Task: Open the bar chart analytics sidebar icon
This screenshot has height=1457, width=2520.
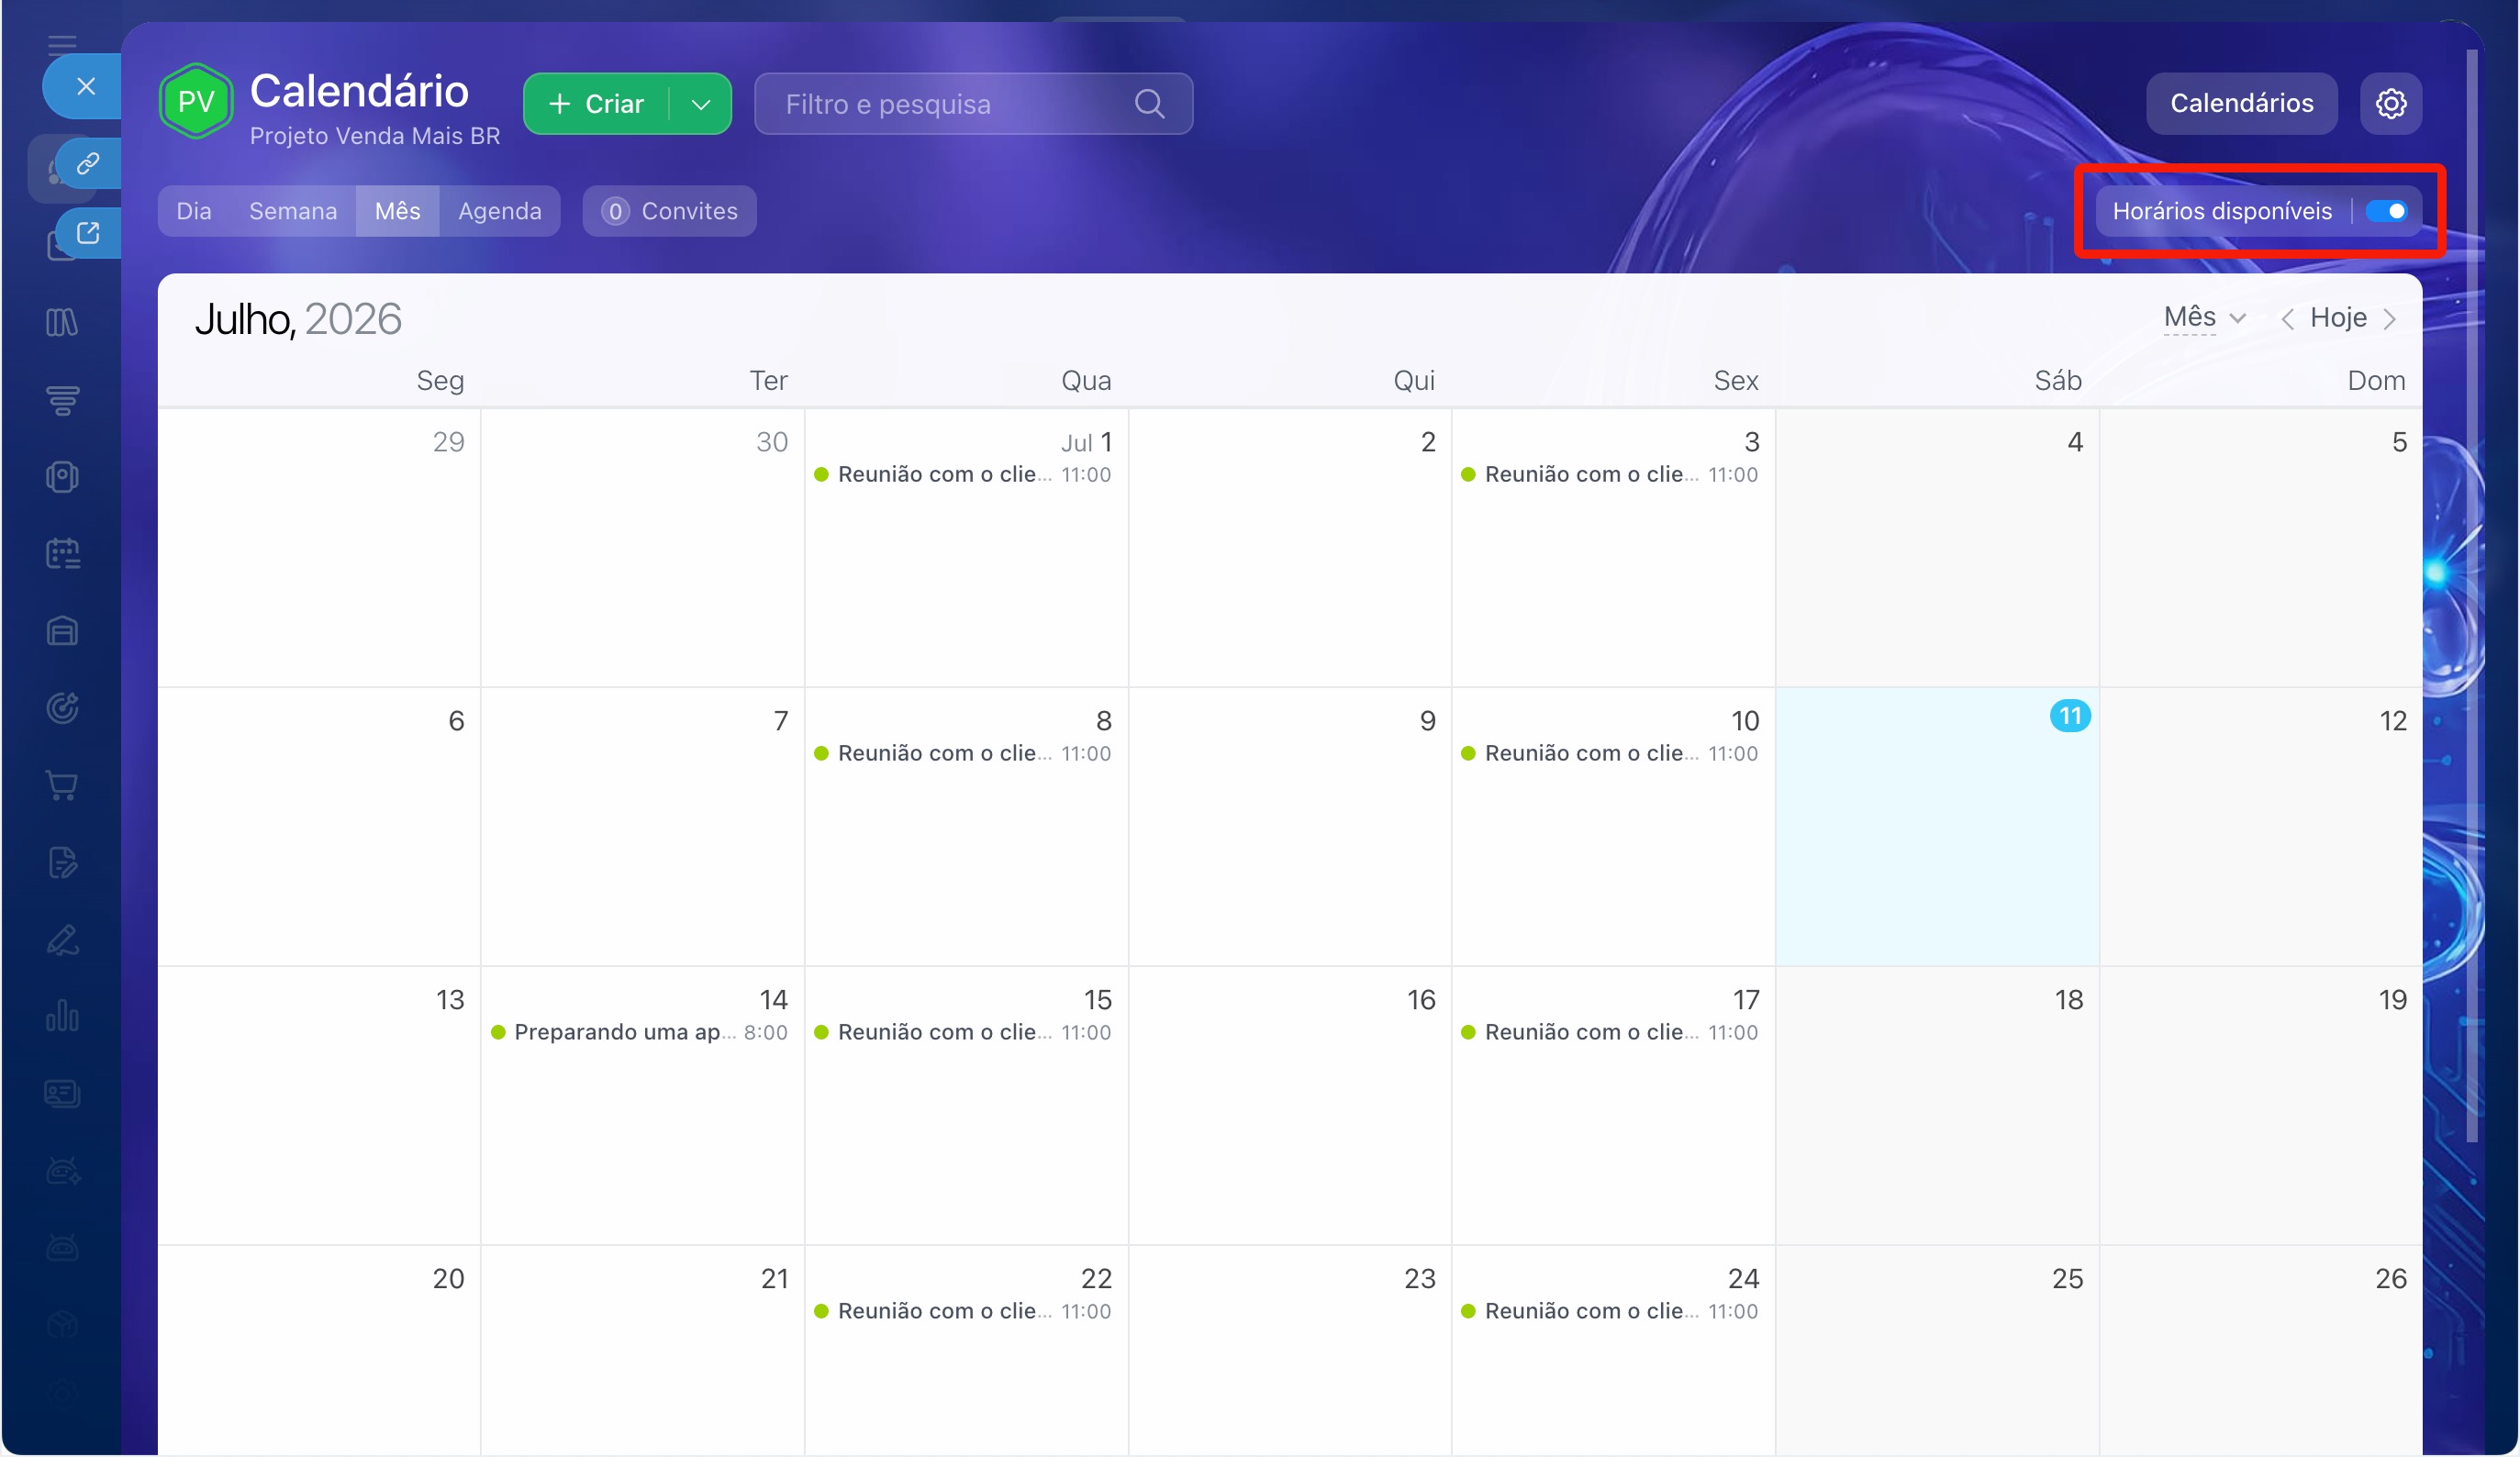Action: point(62,1016)
